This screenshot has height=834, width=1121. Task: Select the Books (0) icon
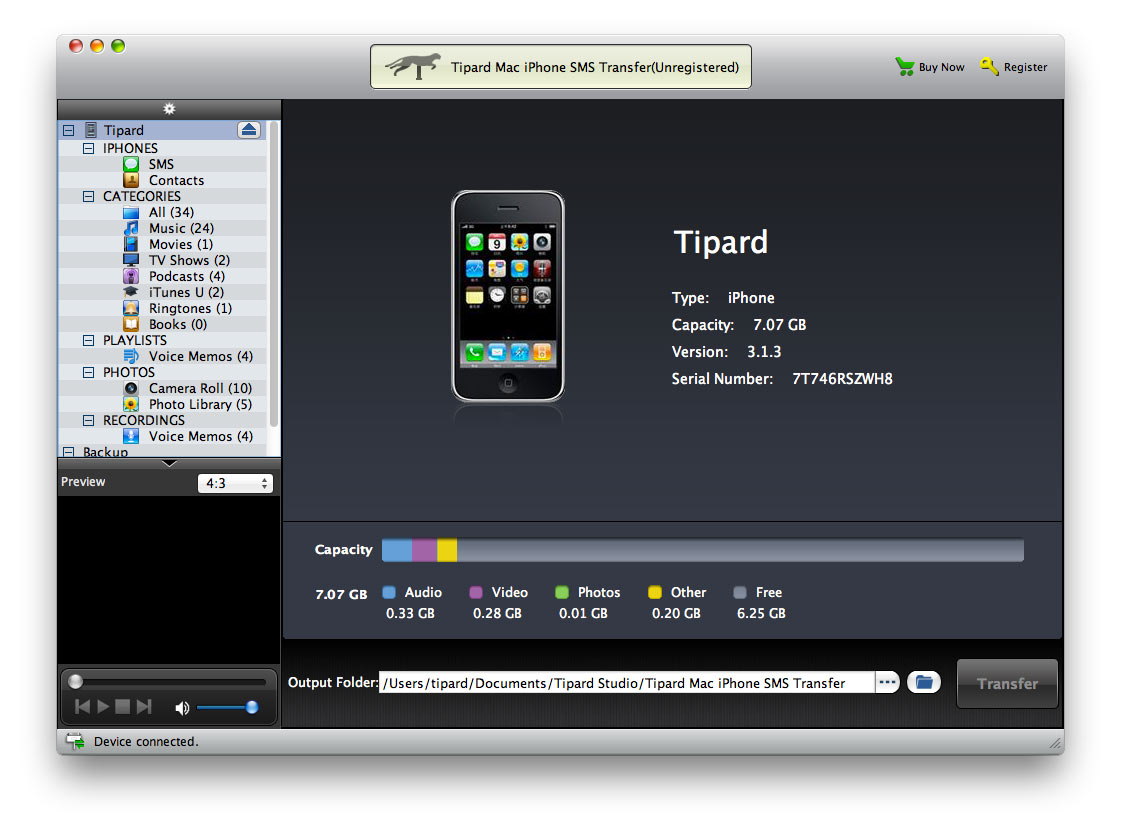(131, 324)
